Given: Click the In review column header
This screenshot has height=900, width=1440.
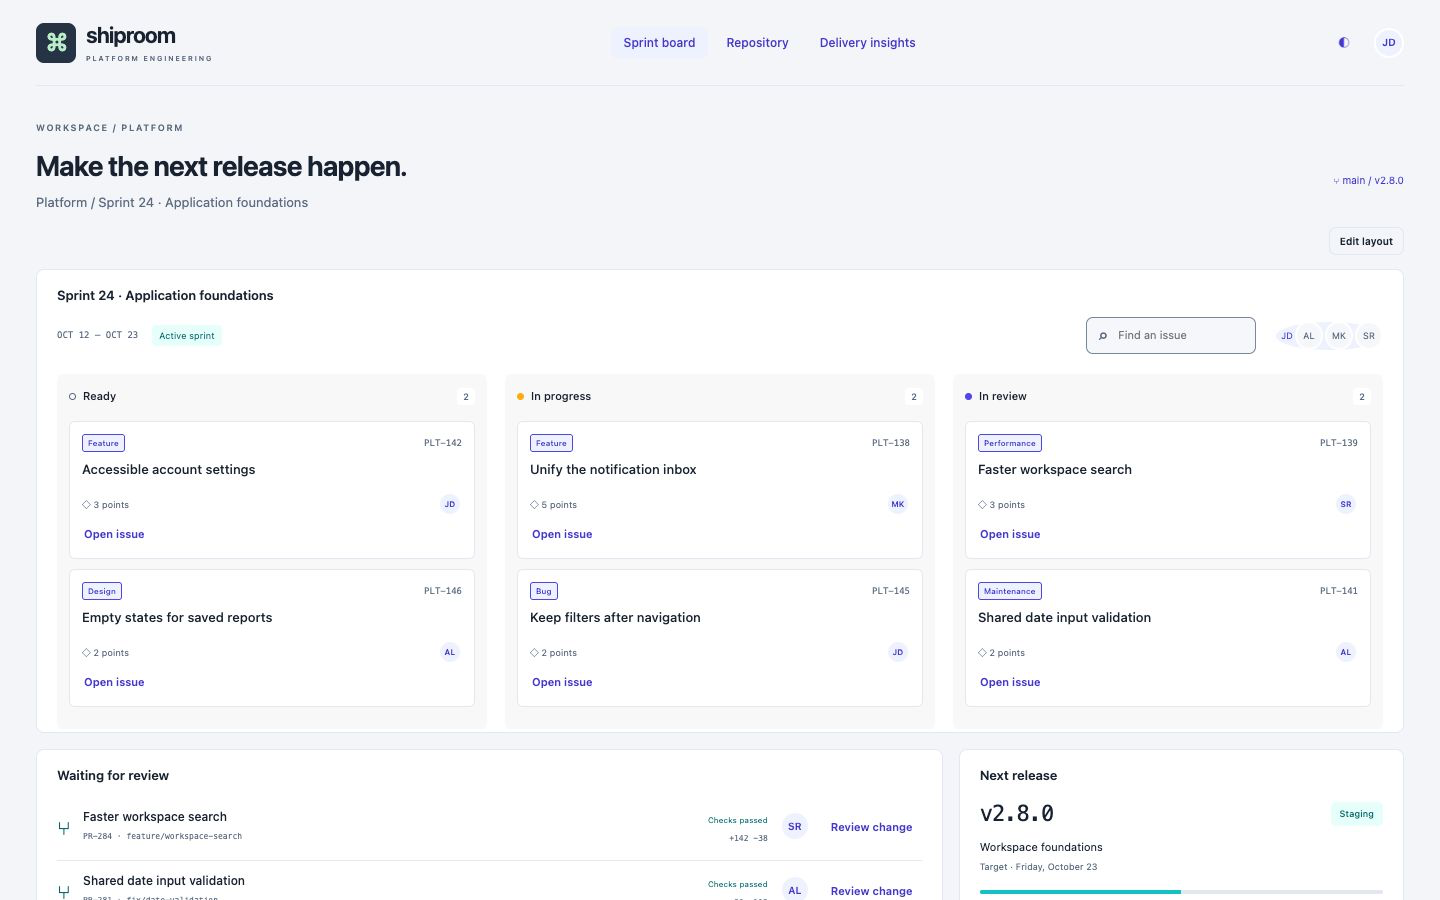Looking at the screenshot, I should (x=1003, y=396).
